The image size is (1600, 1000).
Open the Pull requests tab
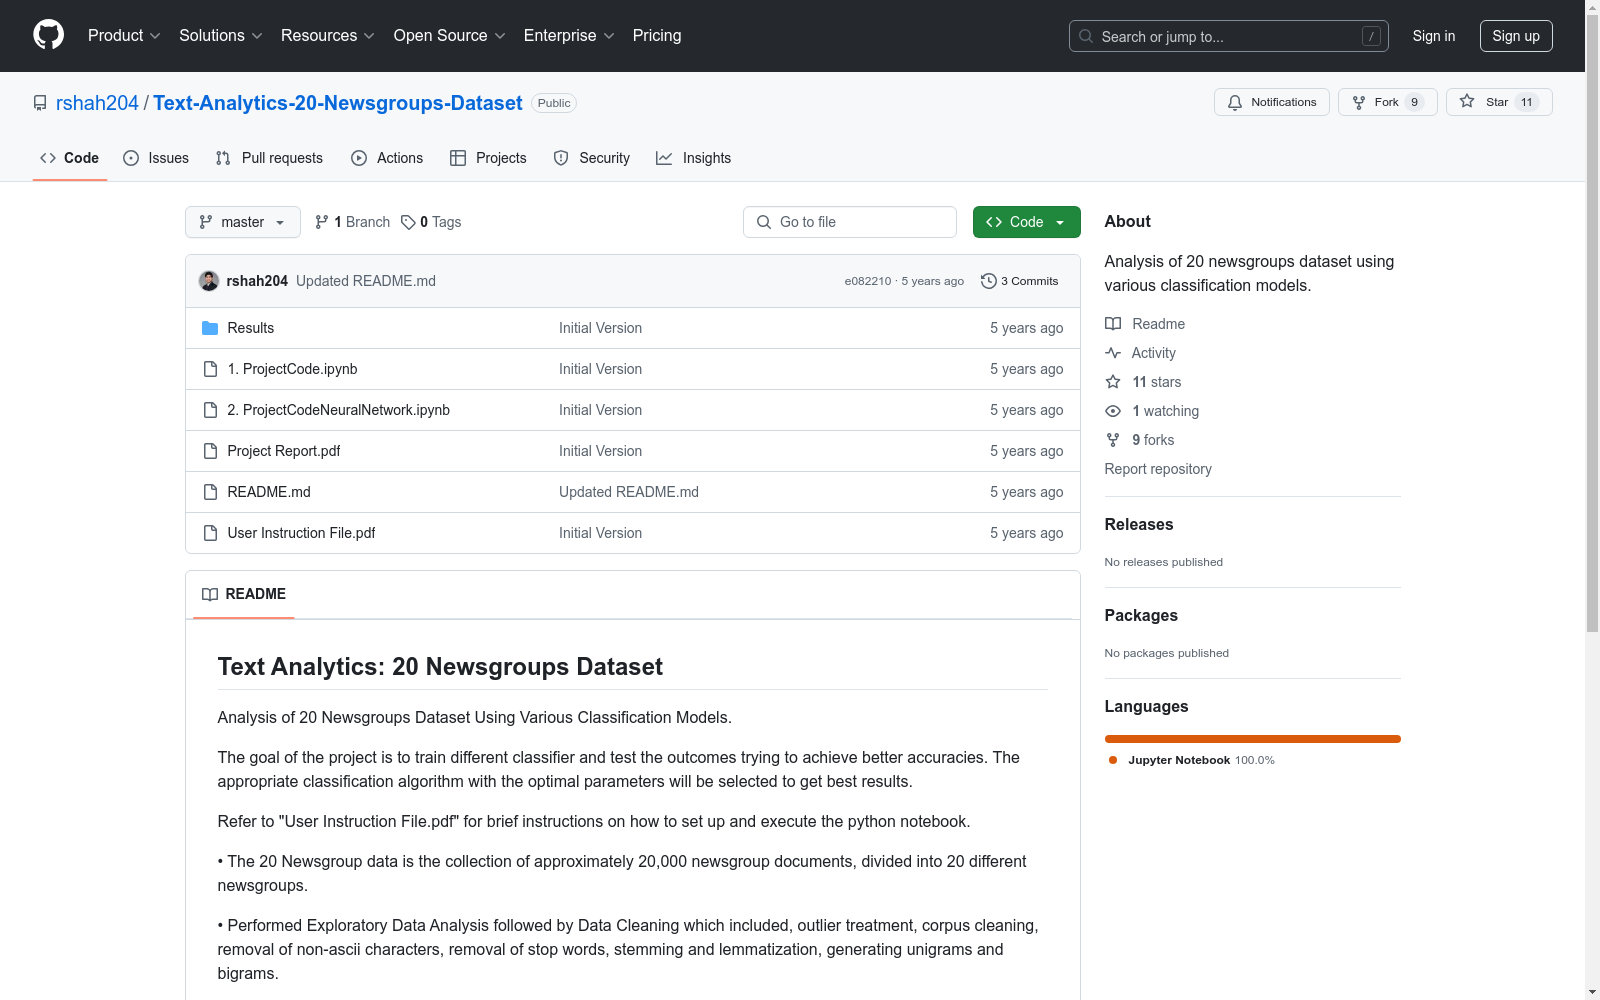click(269, 158)
